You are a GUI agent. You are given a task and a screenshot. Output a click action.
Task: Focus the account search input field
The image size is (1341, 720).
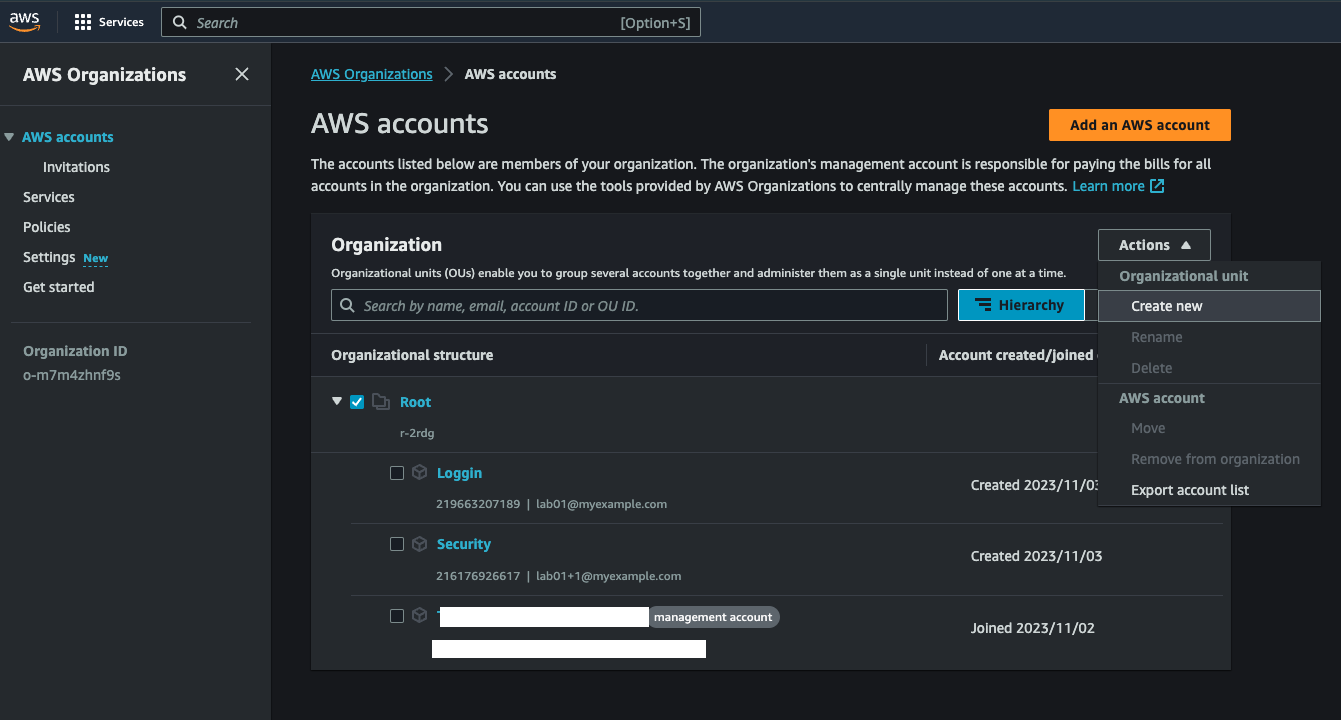(640, 305)
